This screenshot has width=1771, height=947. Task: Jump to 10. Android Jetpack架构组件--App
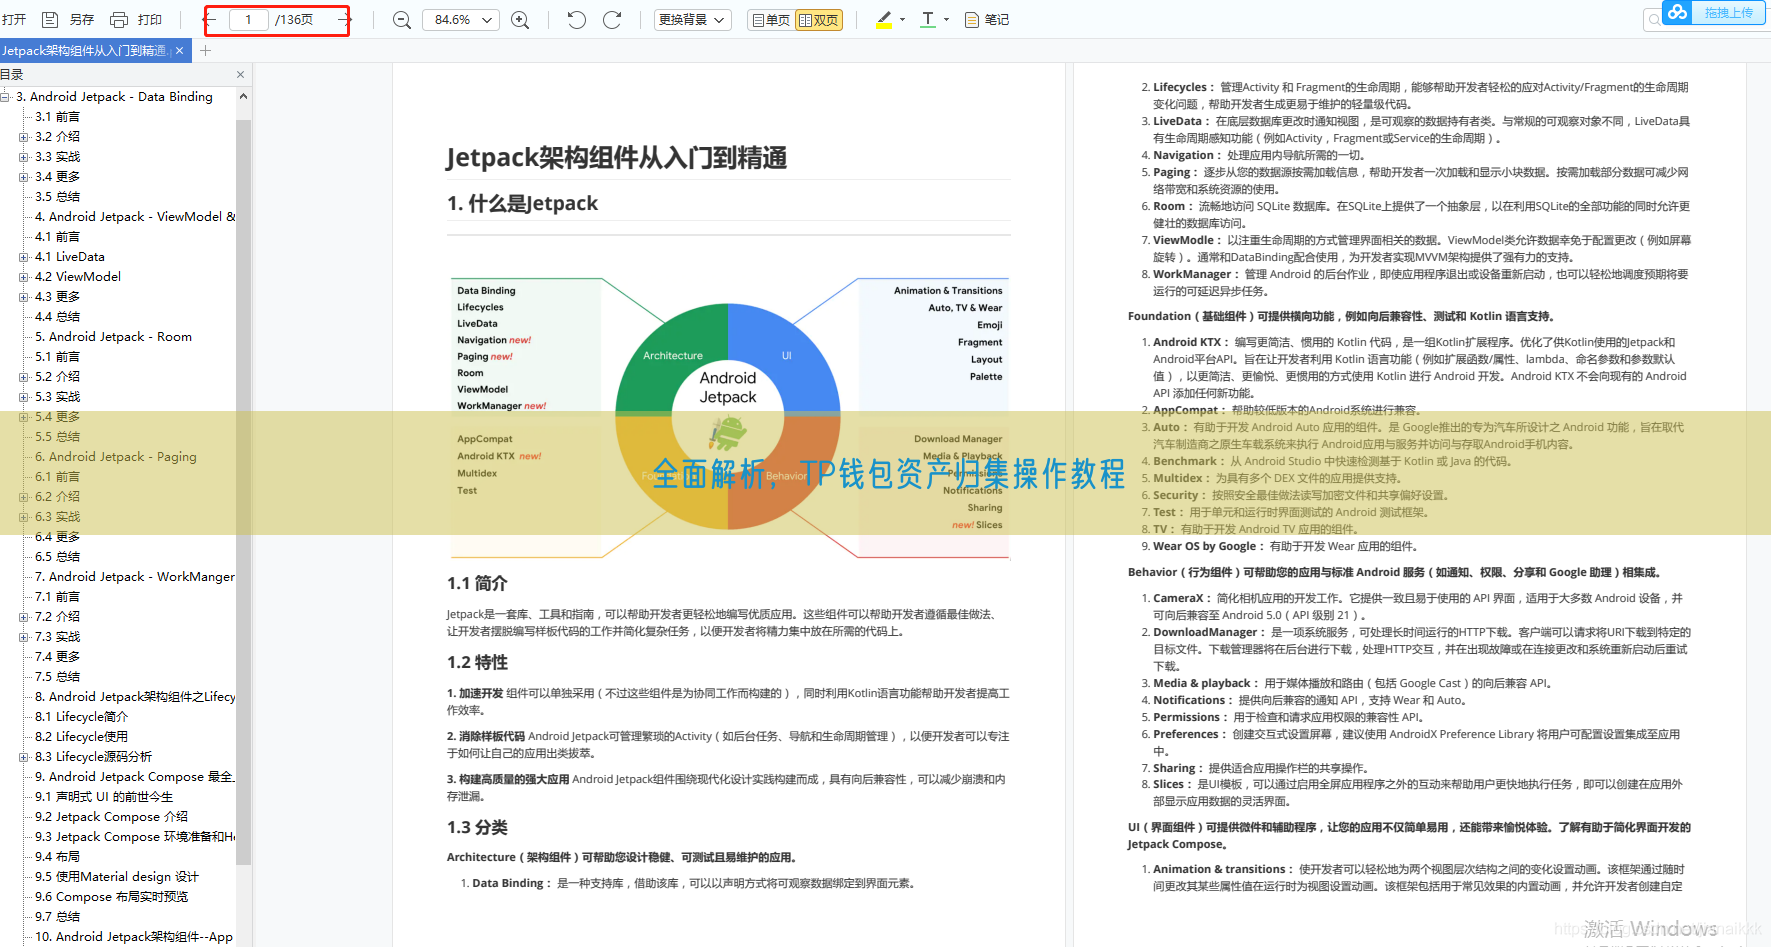(133, 937)
